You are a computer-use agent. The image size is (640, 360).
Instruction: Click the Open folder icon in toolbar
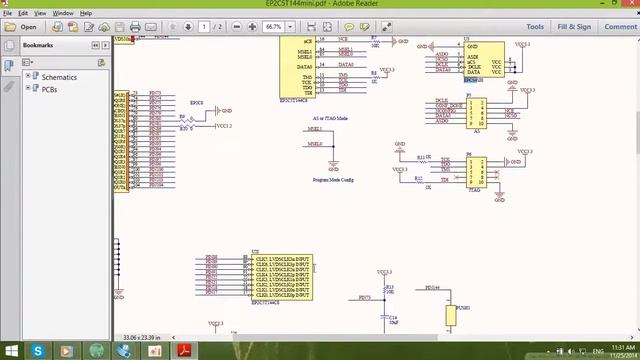(x=10, y=27)
